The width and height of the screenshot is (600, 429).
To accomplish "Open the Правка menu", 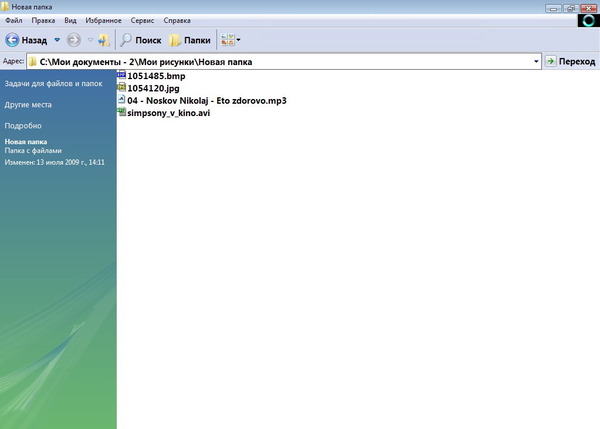I will [43, 21].
